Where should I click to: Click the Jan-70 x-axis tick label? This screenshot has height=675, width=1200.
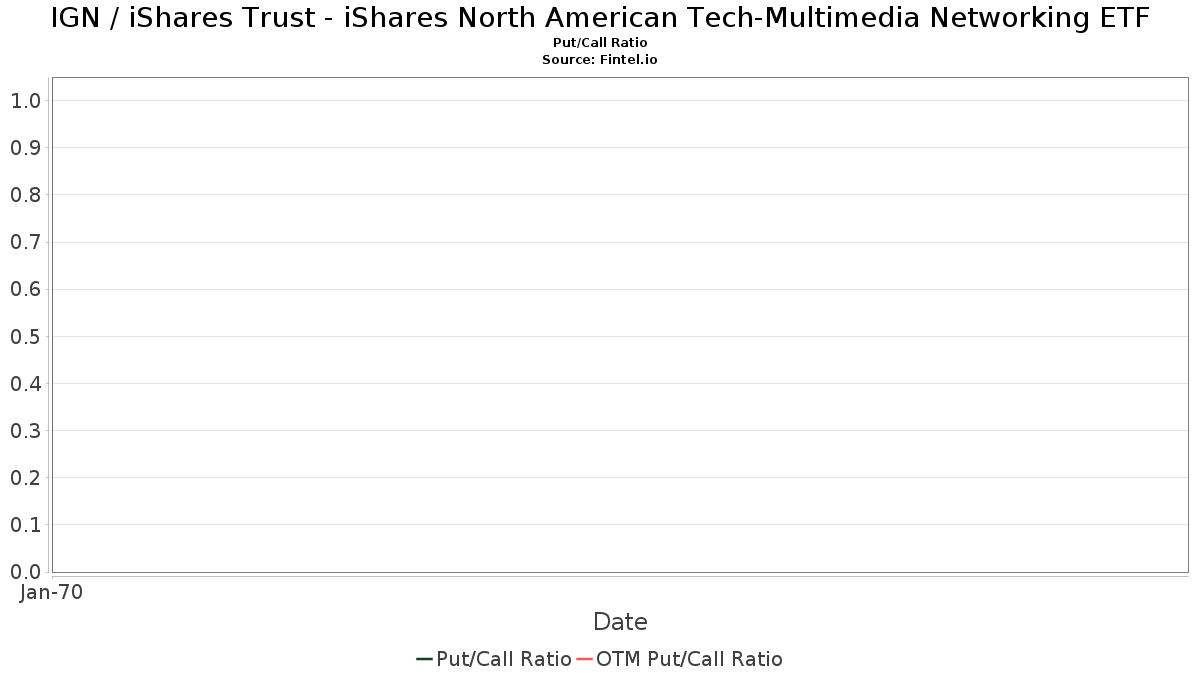pyautogui.click(x=51, y=592)
